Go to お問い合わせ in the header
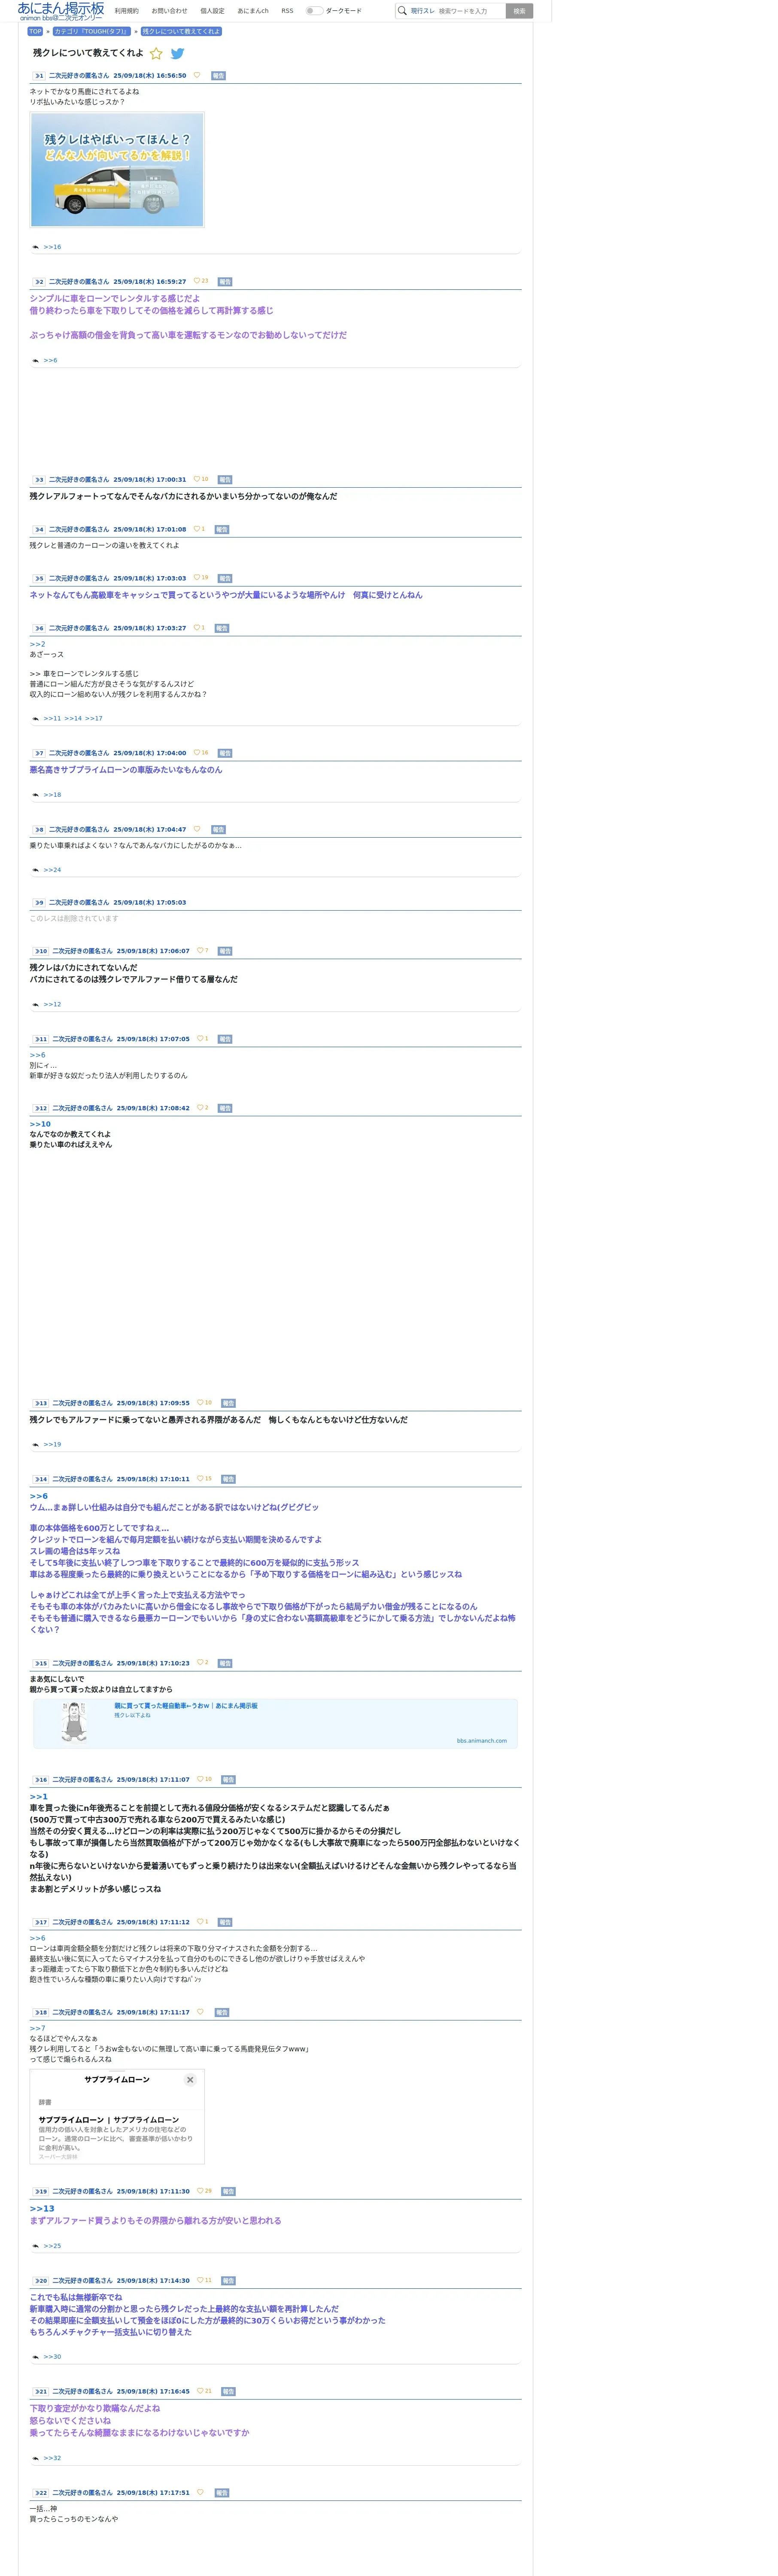The width and height of the screenshot is (778, 2576). (169, 11)
